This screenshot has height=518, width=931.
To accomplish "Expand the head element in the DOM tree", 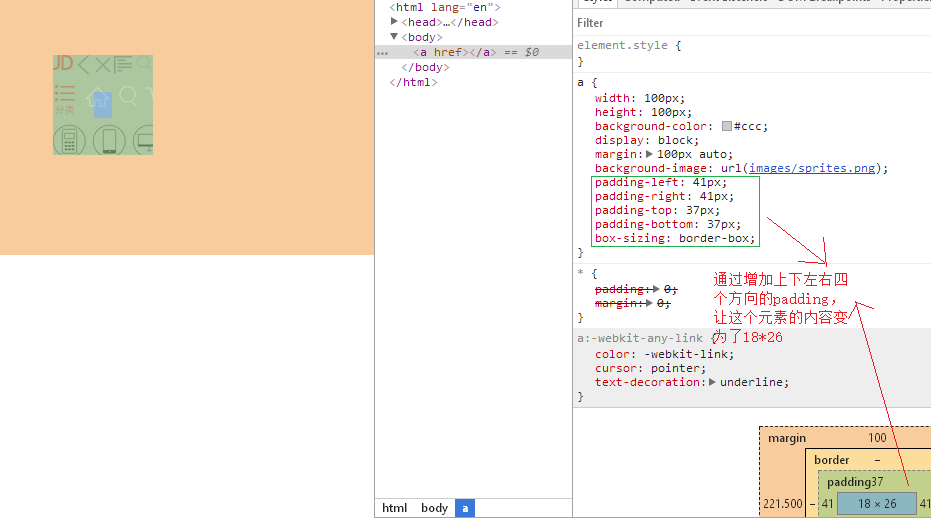I will 394,21.
